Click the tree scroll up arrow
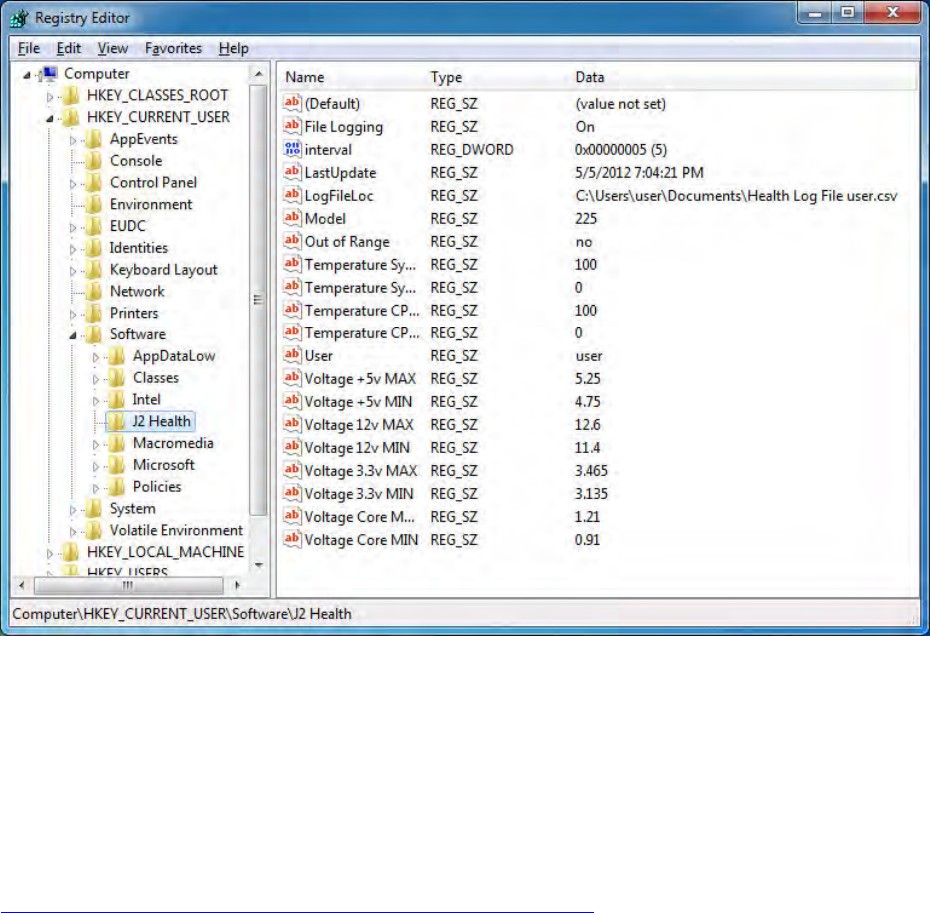Viewport: 930px width, 913px height. click(x=259, y=74)
